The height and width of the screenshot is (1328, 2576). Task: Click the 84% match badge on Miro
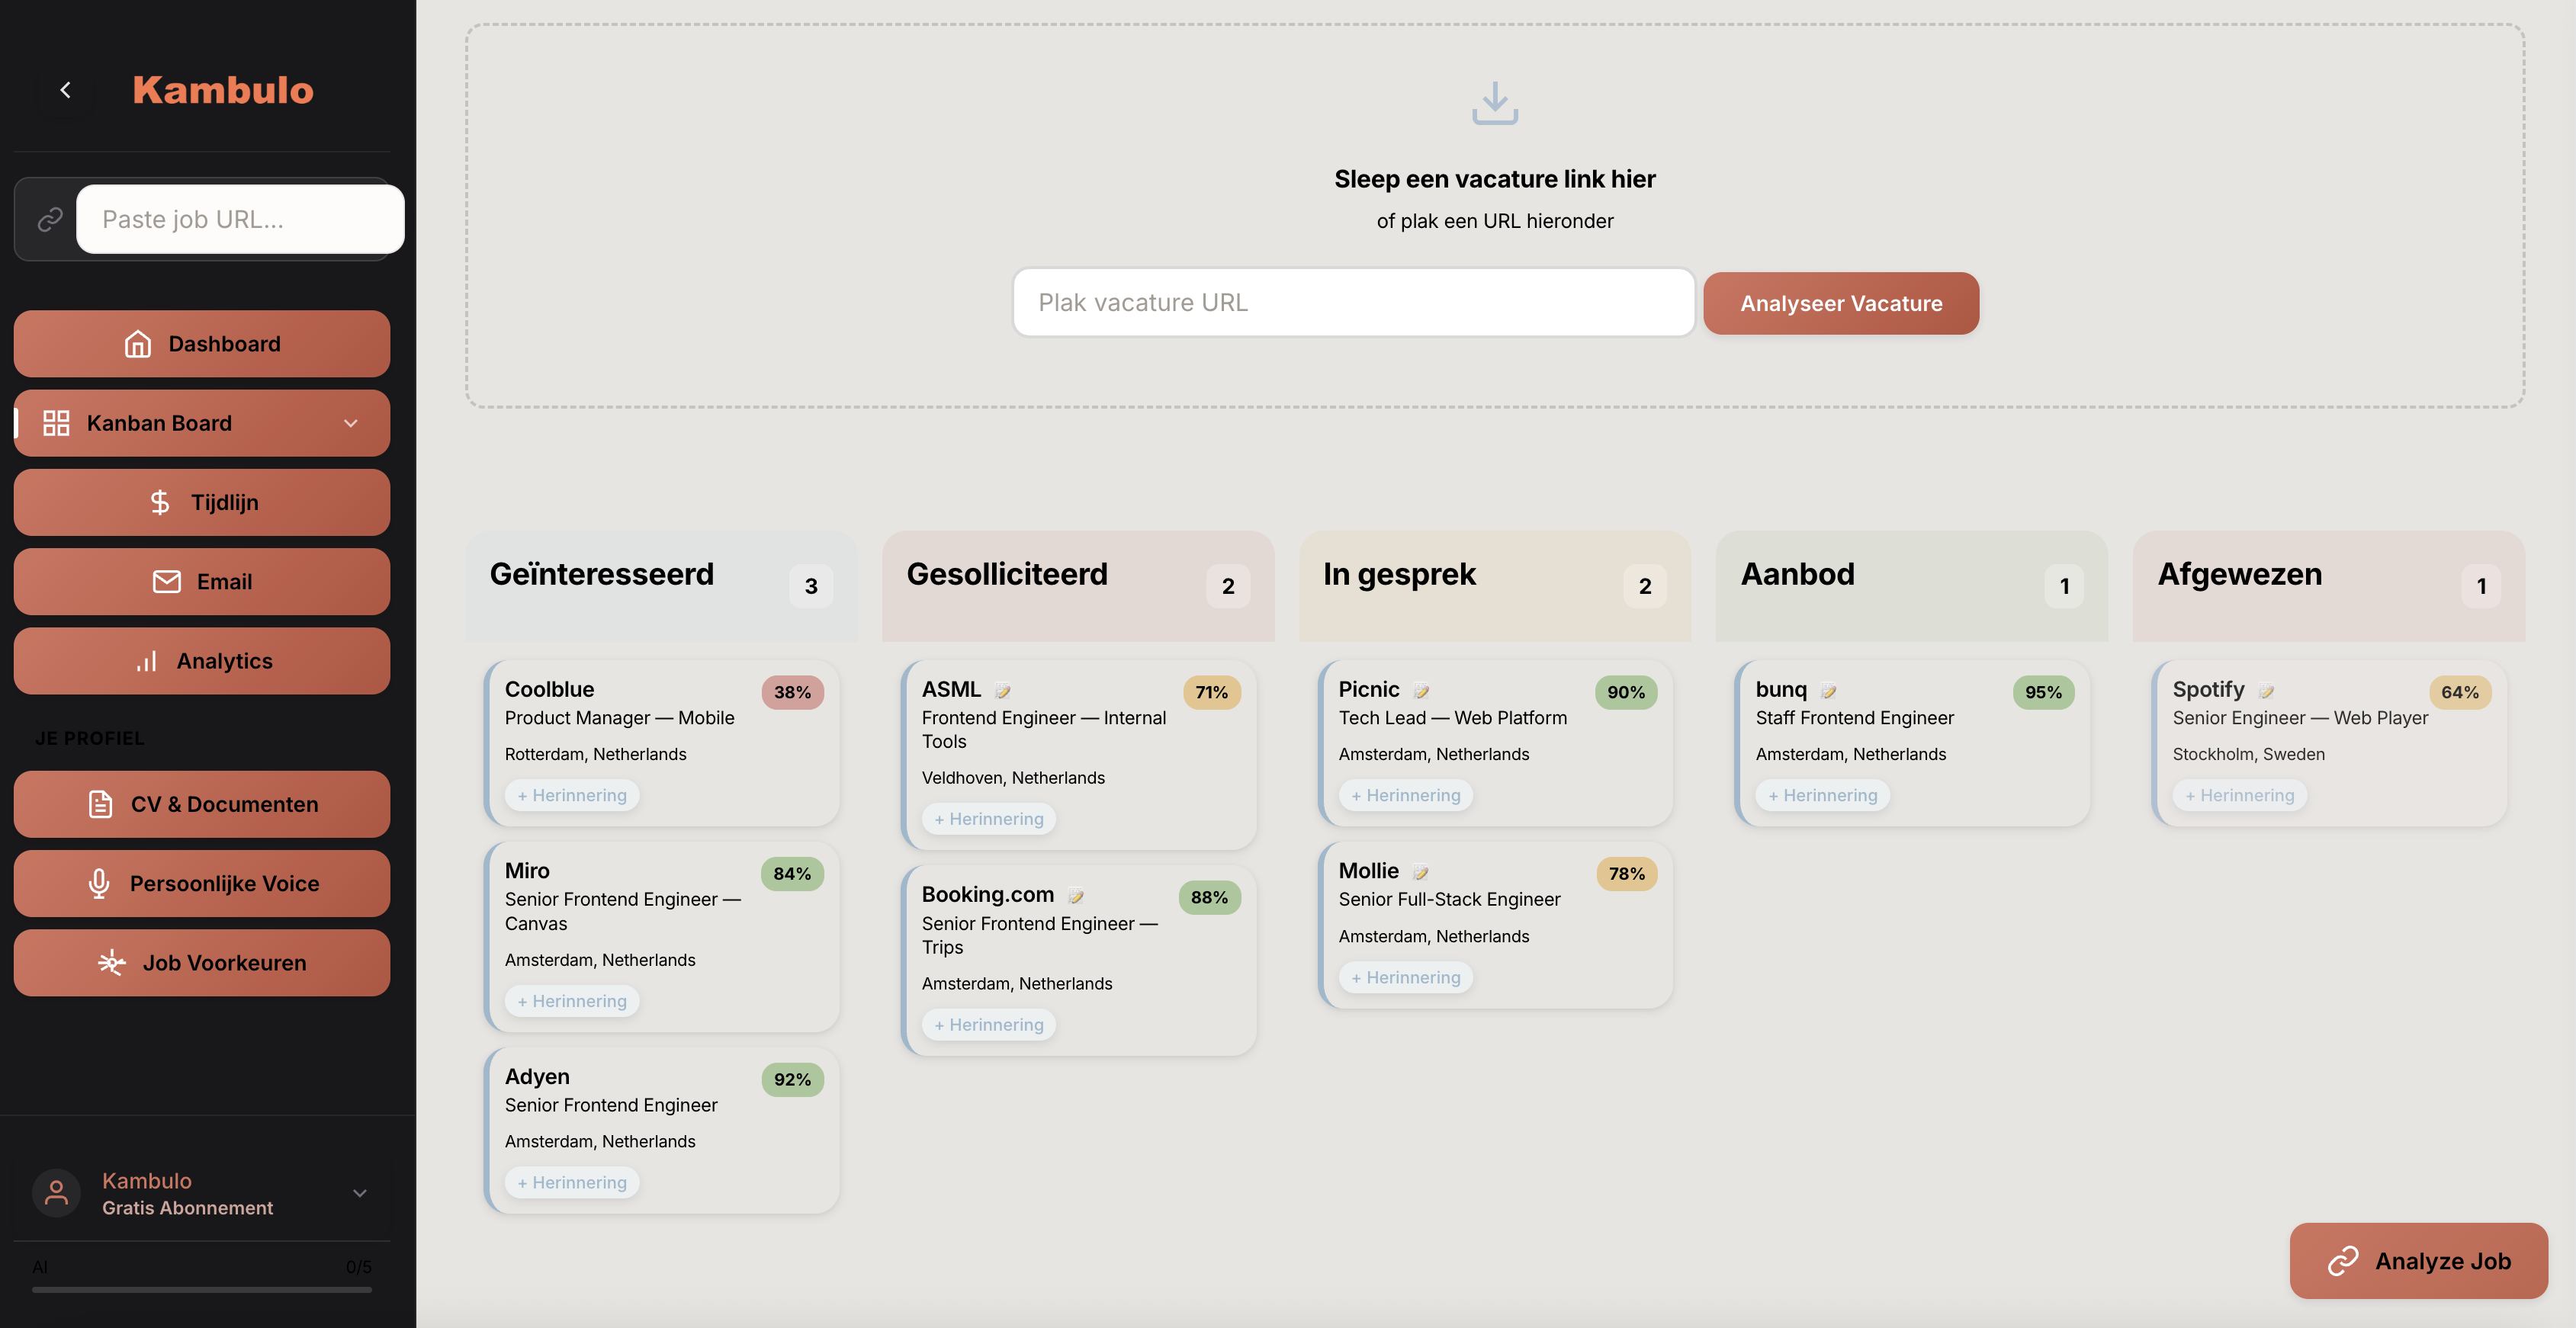pyautogui.click(x=792, y=874)
